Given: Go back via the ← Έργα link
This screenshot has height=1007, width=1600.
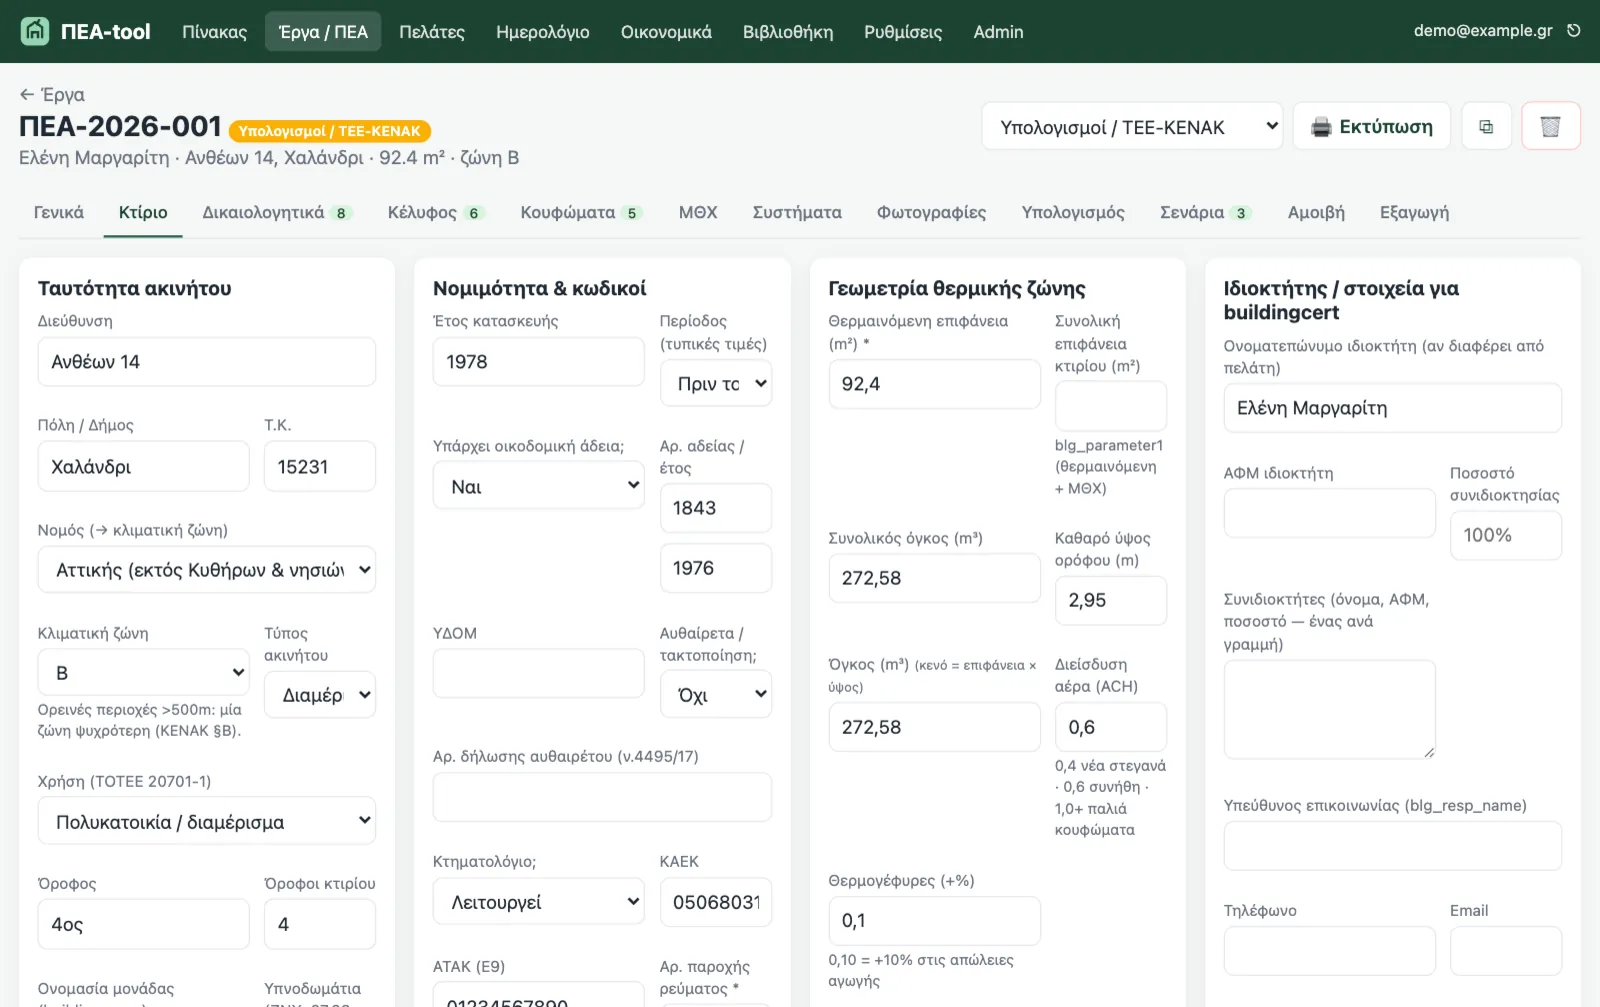Looking at the screenshot, I should (x=52, y=94).
